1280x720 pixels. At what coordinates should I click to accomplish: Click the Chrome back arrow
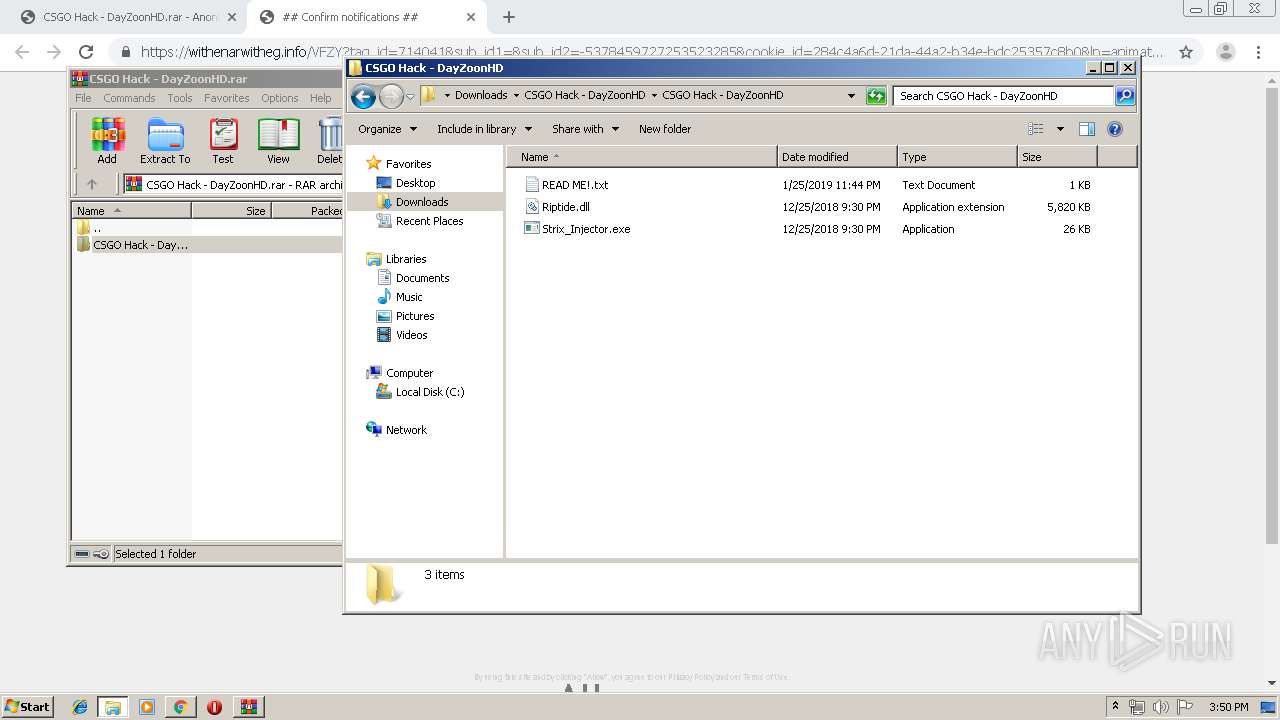pyautogui.click(x=22, y=52)
